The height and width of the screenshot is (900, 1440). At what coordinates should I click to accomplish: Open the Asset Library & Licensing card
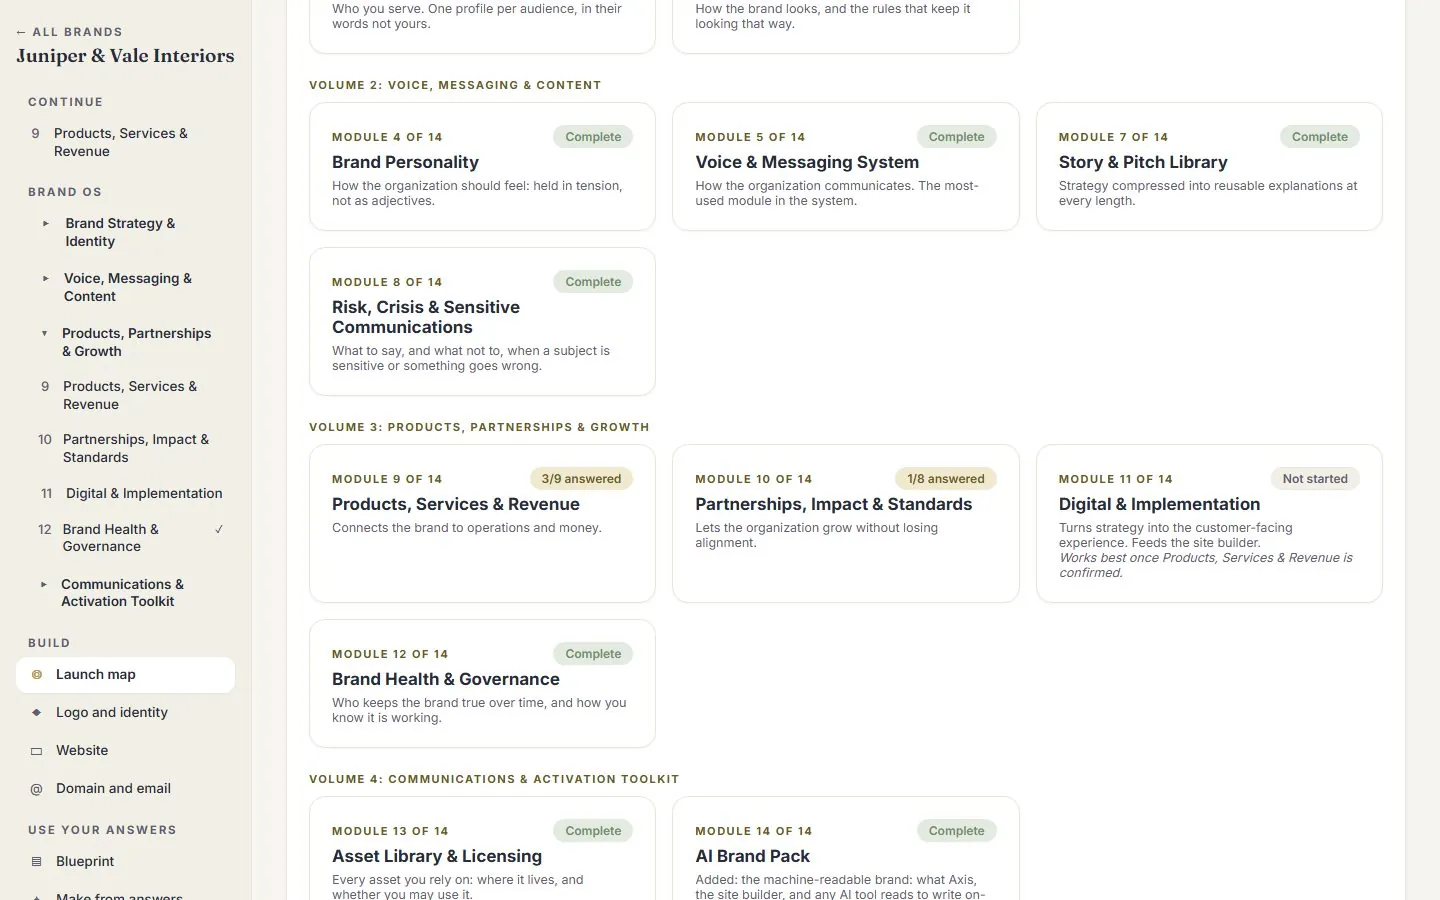click(482, 849)
